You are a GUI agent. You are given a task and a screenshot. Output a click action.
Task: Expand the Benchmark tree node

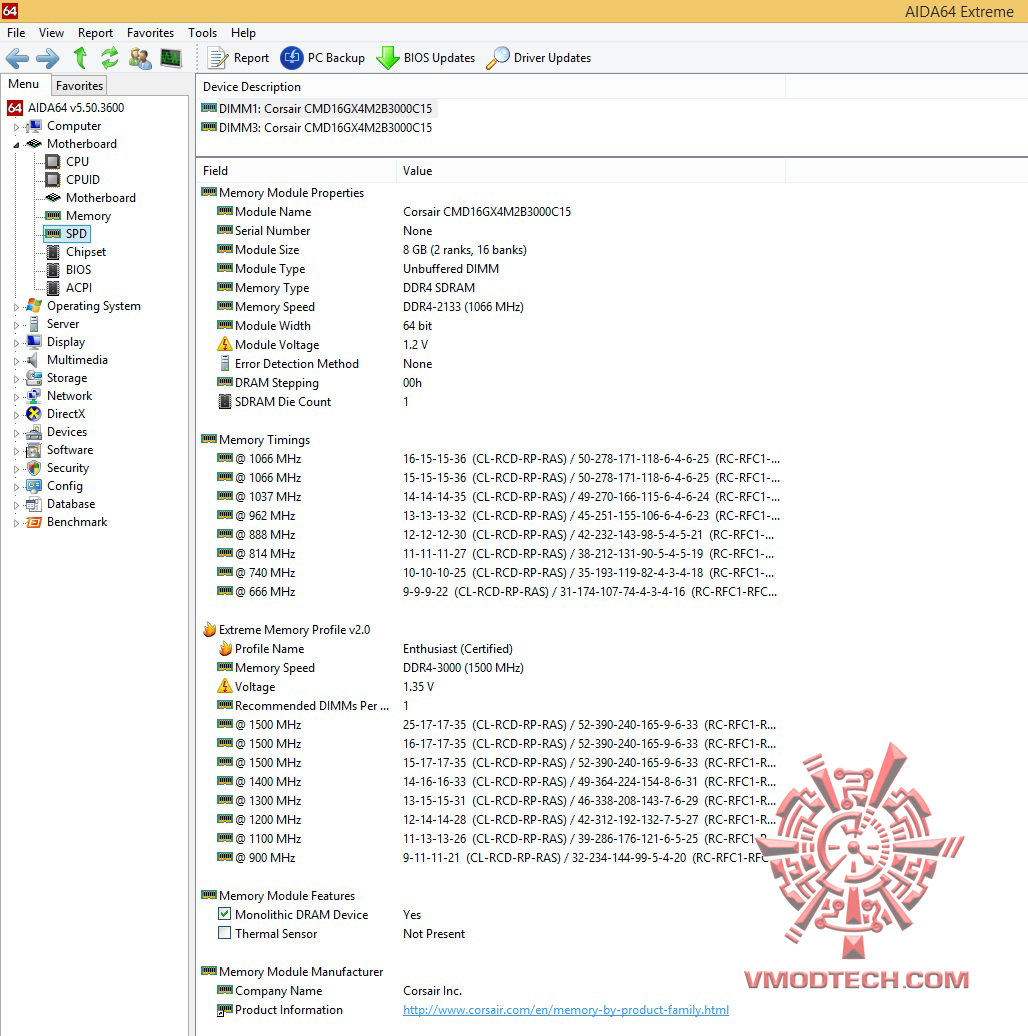pyautogui.click(x=17, y=523)
